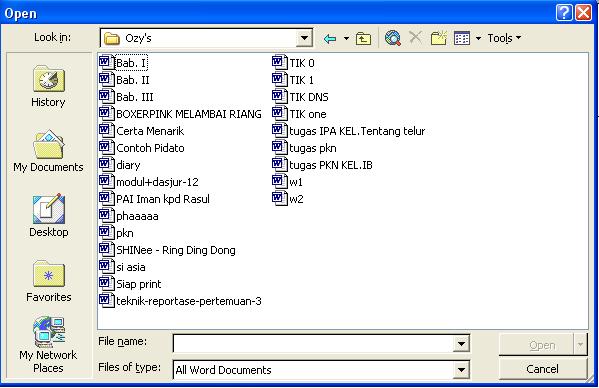Open History in places bar
Screen dimensions: 599x388
tap(48, 86)
